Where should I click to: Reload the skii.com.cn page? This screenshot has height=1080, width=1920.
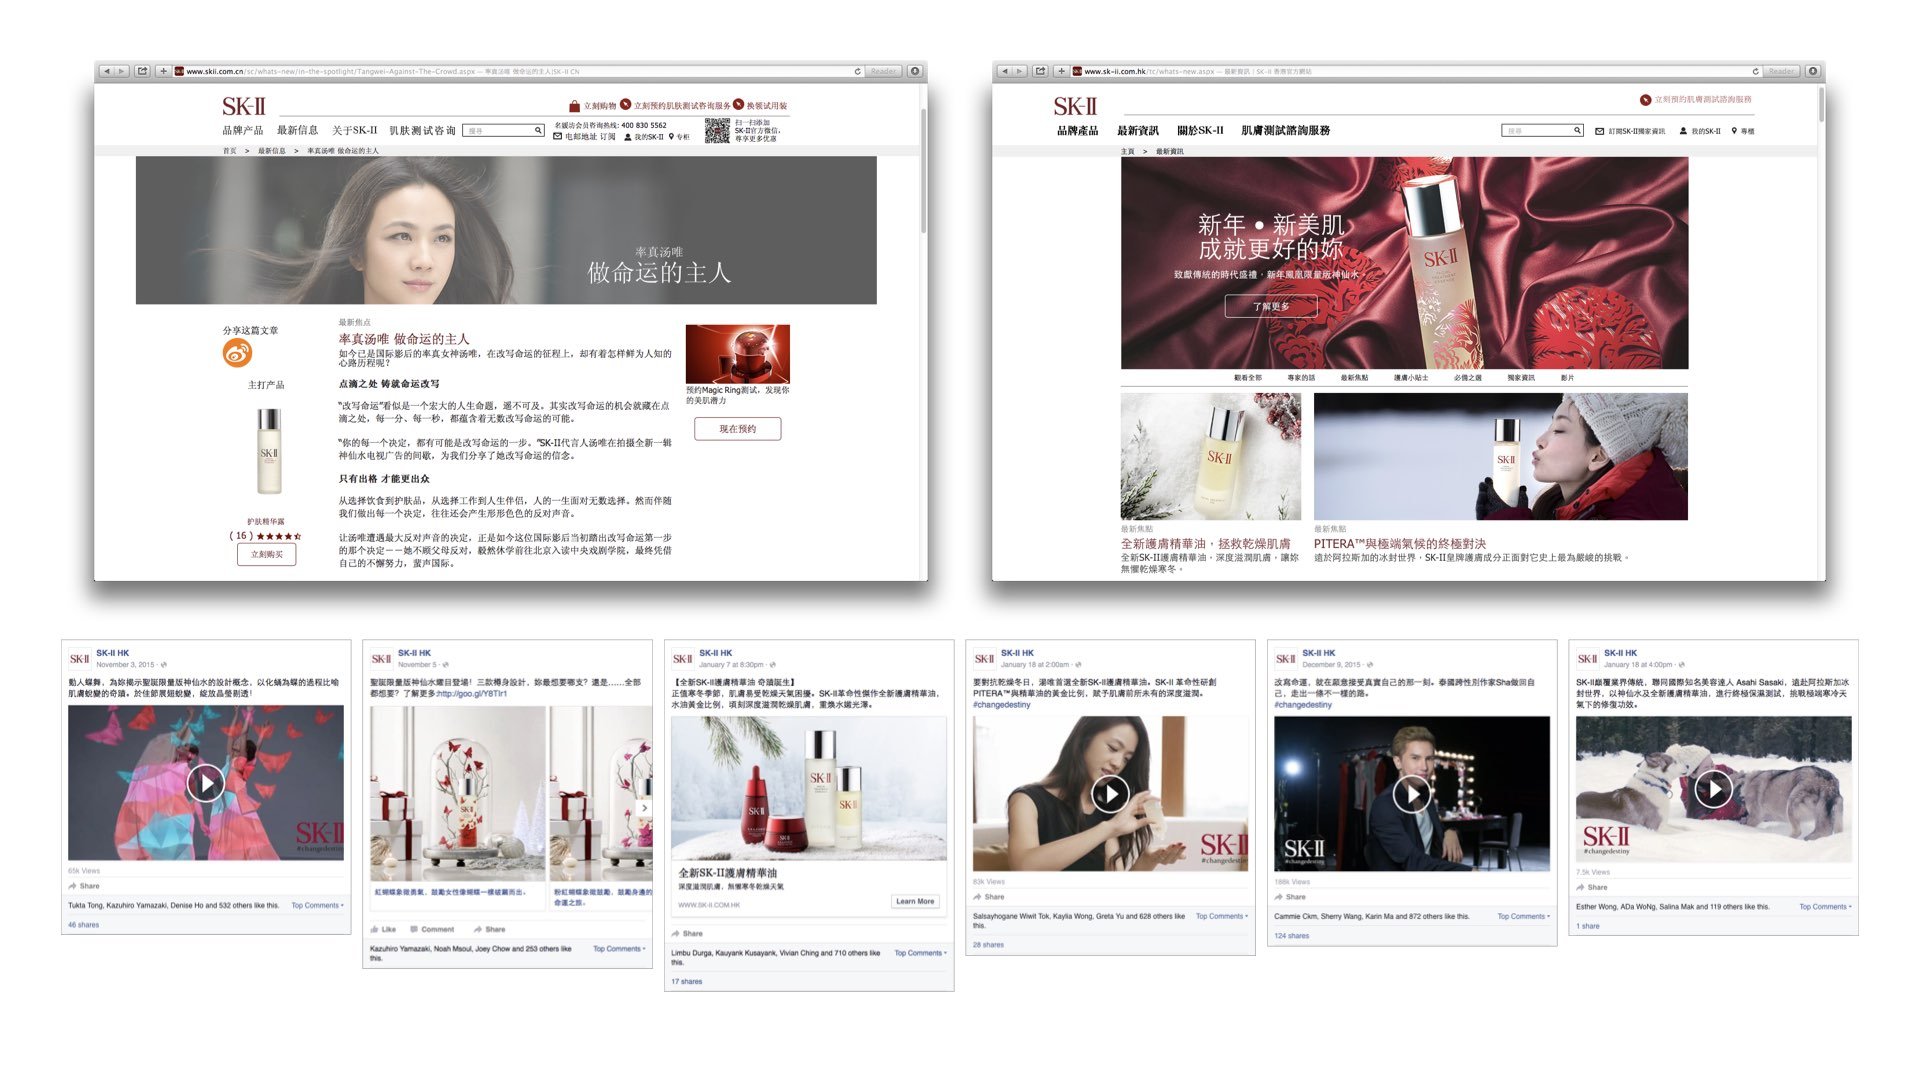point(857,71)
